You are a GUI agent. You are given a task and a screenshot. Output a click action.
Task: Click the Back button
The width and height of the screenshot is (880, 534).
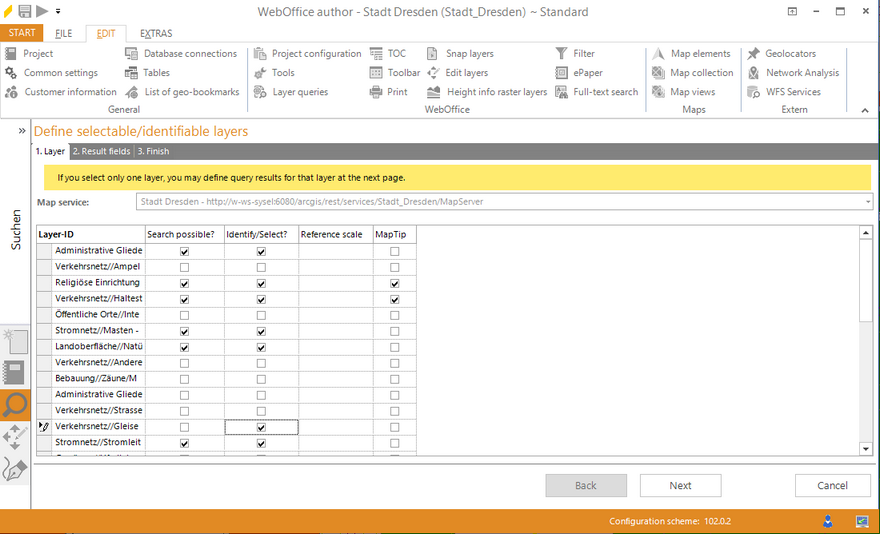pyautogui.click(x=586, y=486)
